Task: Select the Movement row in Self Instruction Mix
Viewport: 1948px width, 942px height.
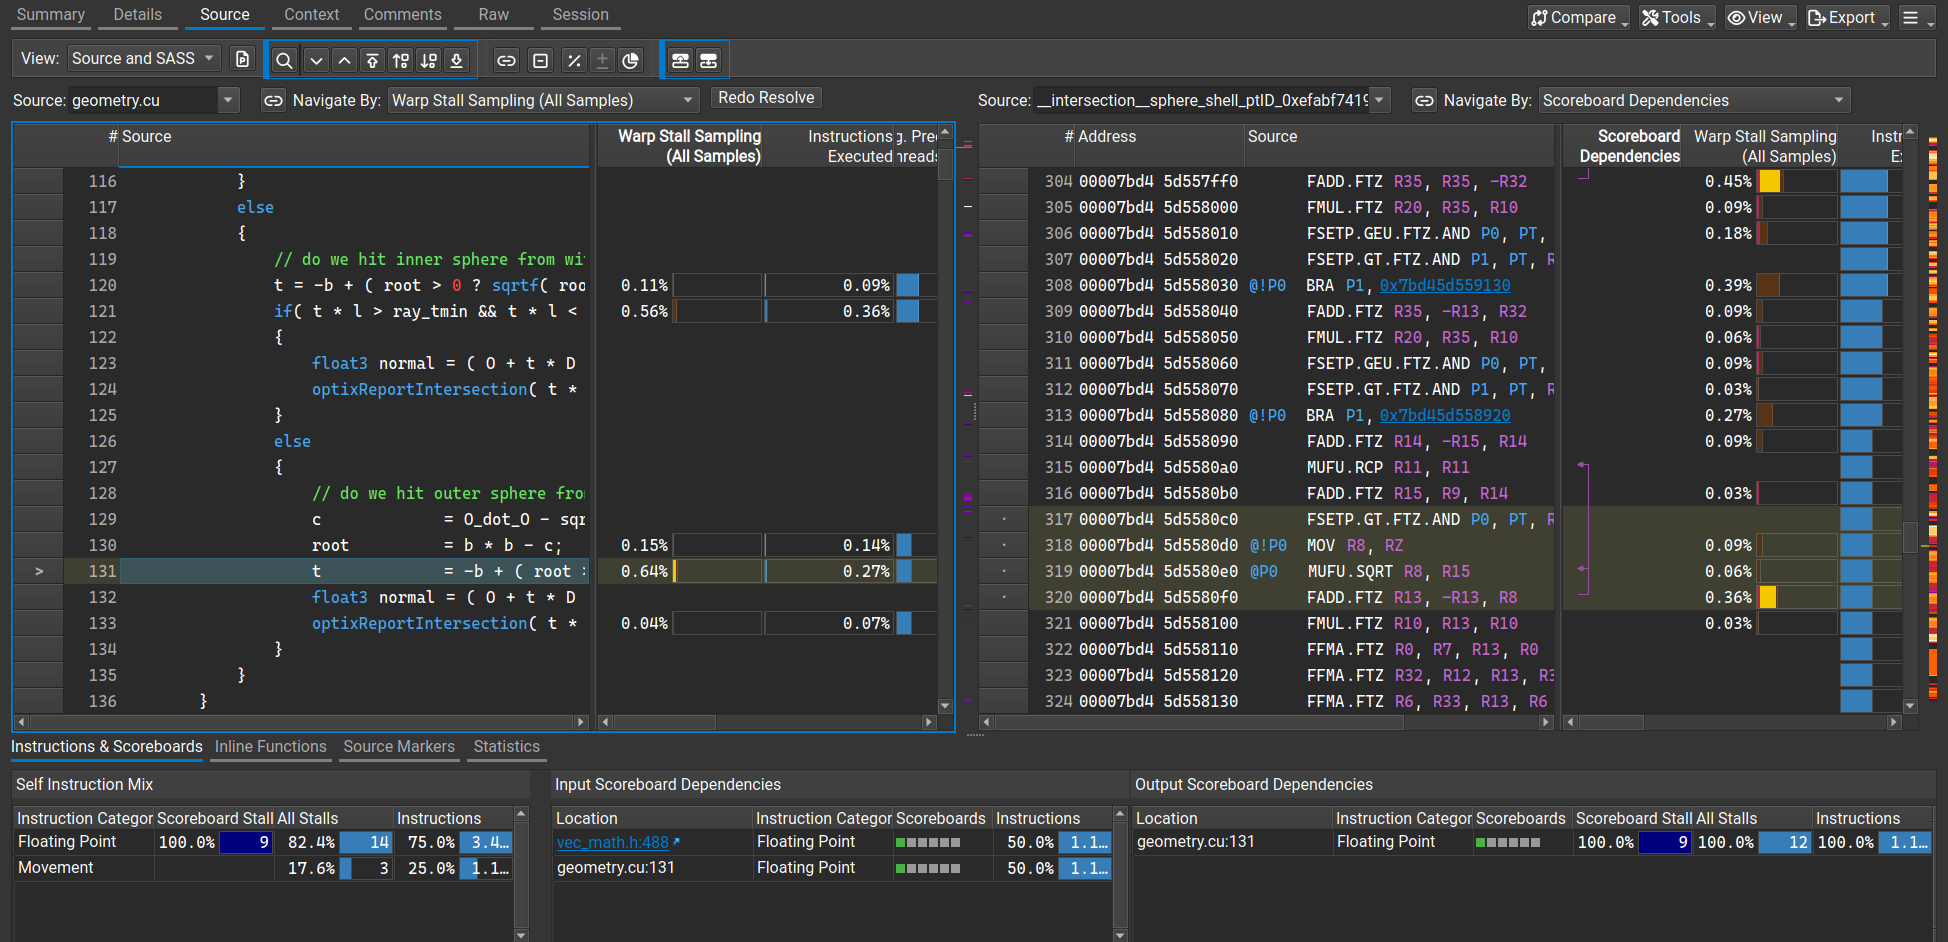Action: click(264, 869)
